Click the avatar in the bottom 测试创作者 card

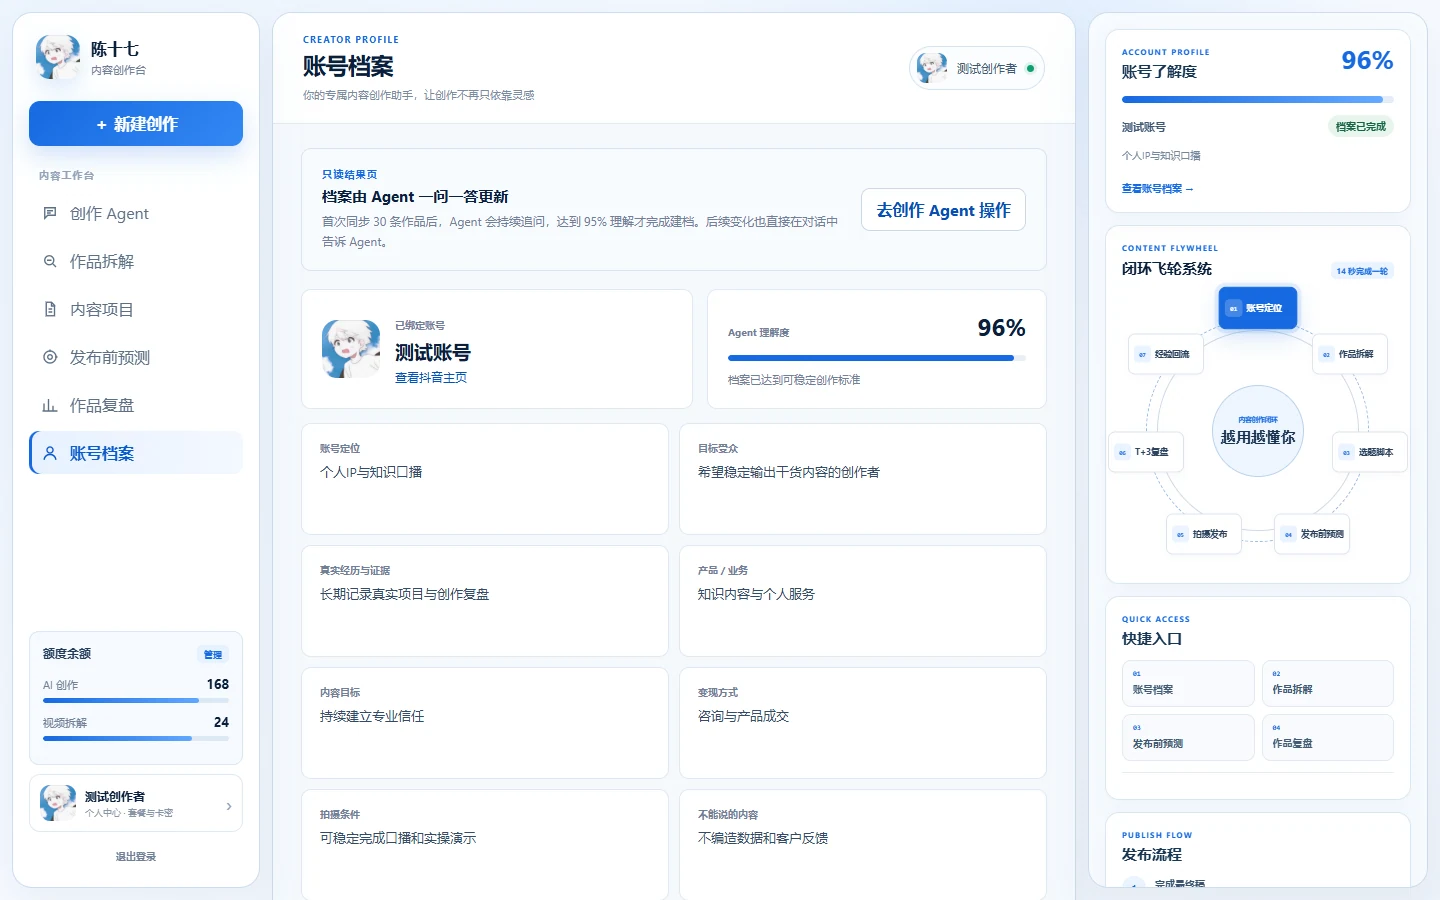(x=58, y=803)
